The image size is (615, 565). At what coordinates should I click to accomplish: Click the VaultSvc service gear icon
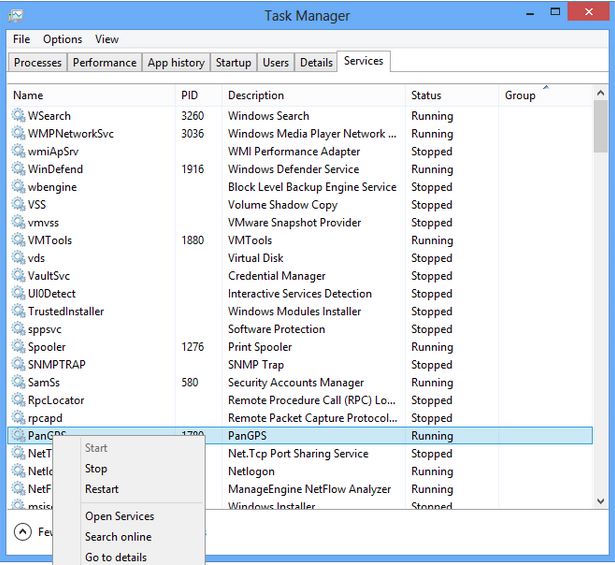(x=18, y=276)
